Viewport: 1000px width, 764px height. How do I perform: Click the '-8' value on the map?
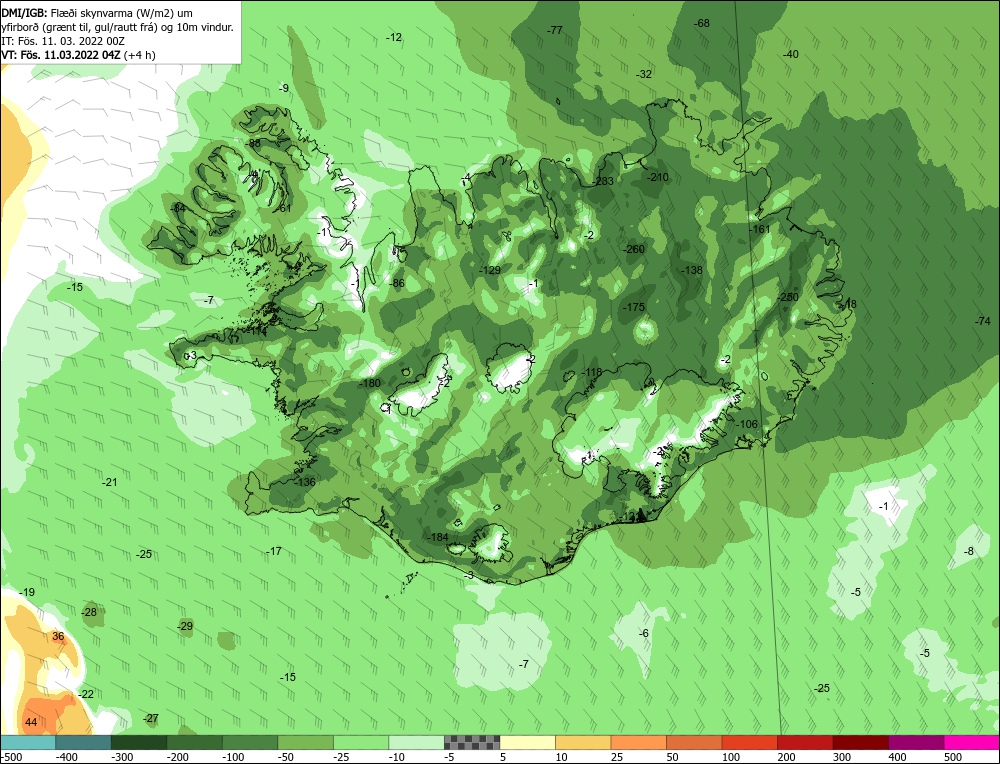click(x=969, y=551)
